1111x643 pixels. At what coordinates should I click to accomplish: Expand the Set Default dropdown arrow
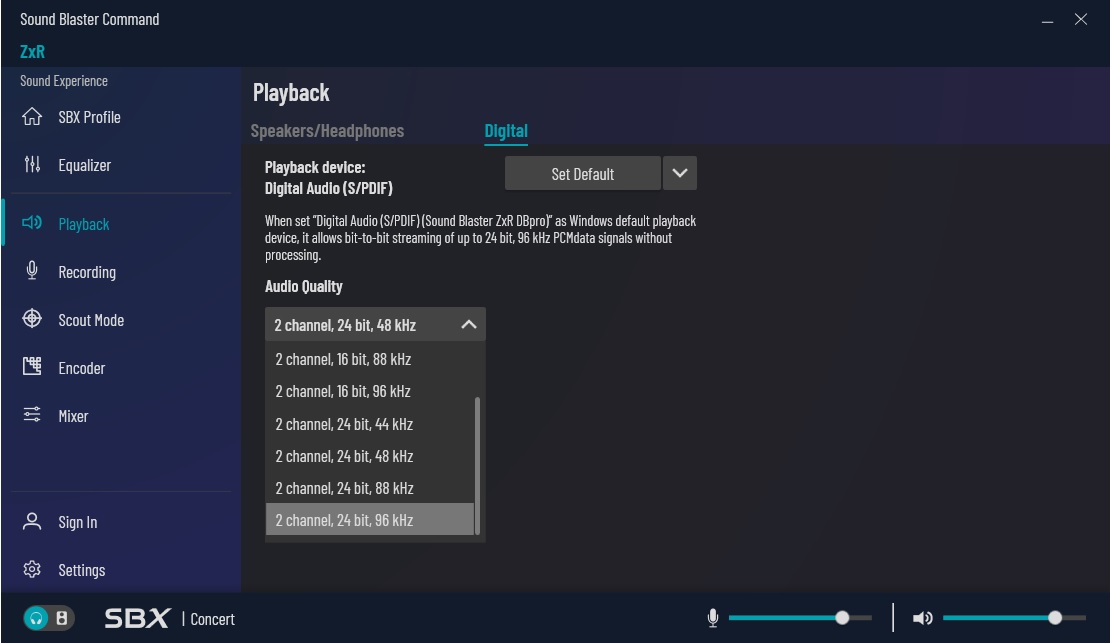[680, 173]
